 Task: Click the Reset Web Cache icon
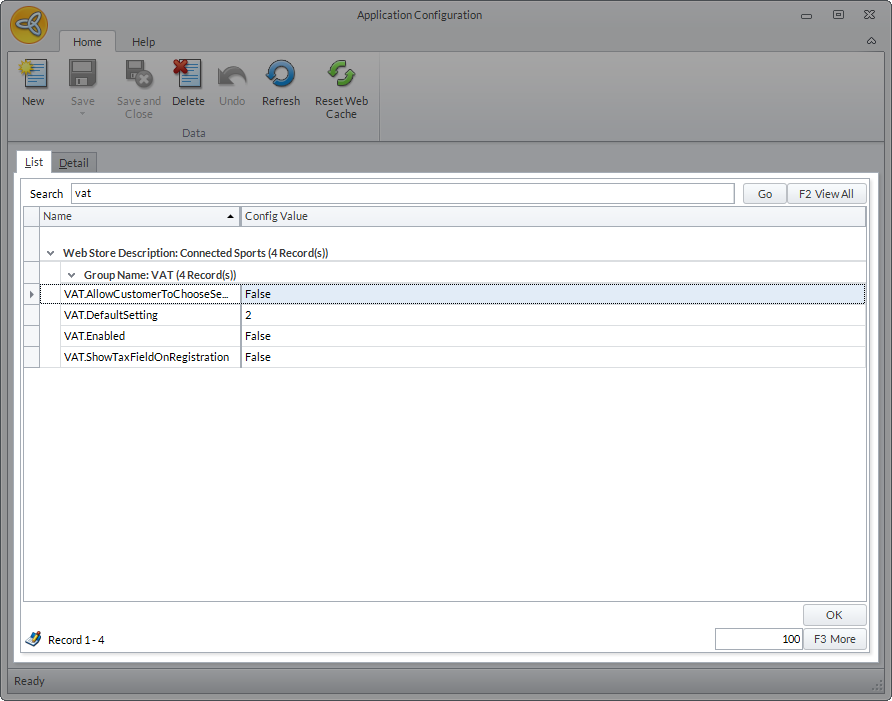(x=341, y=75)
